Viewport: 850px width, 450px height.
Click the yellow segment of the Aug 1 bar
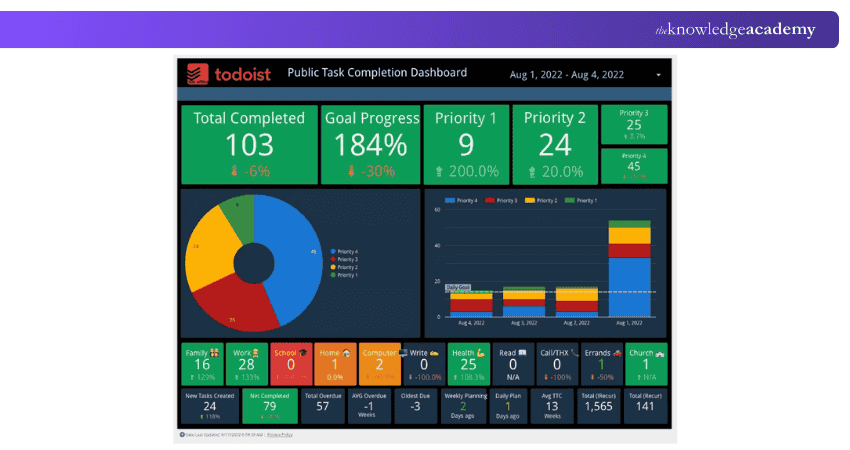pos(629,236)
